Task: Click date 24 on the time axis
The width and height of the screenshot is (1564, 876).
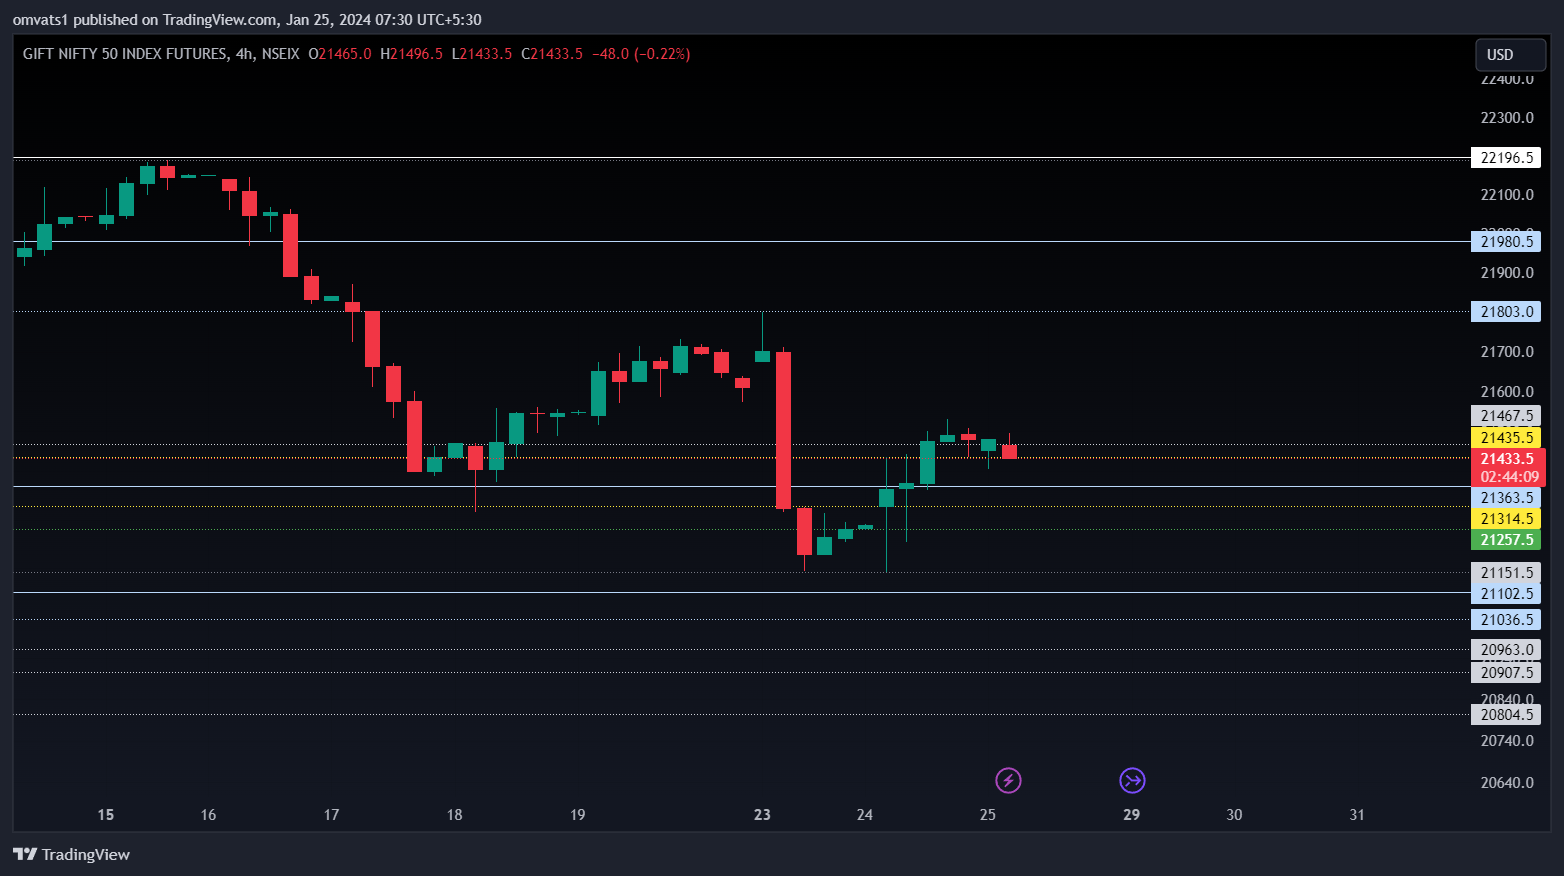Action: click(x=864, y=815)
